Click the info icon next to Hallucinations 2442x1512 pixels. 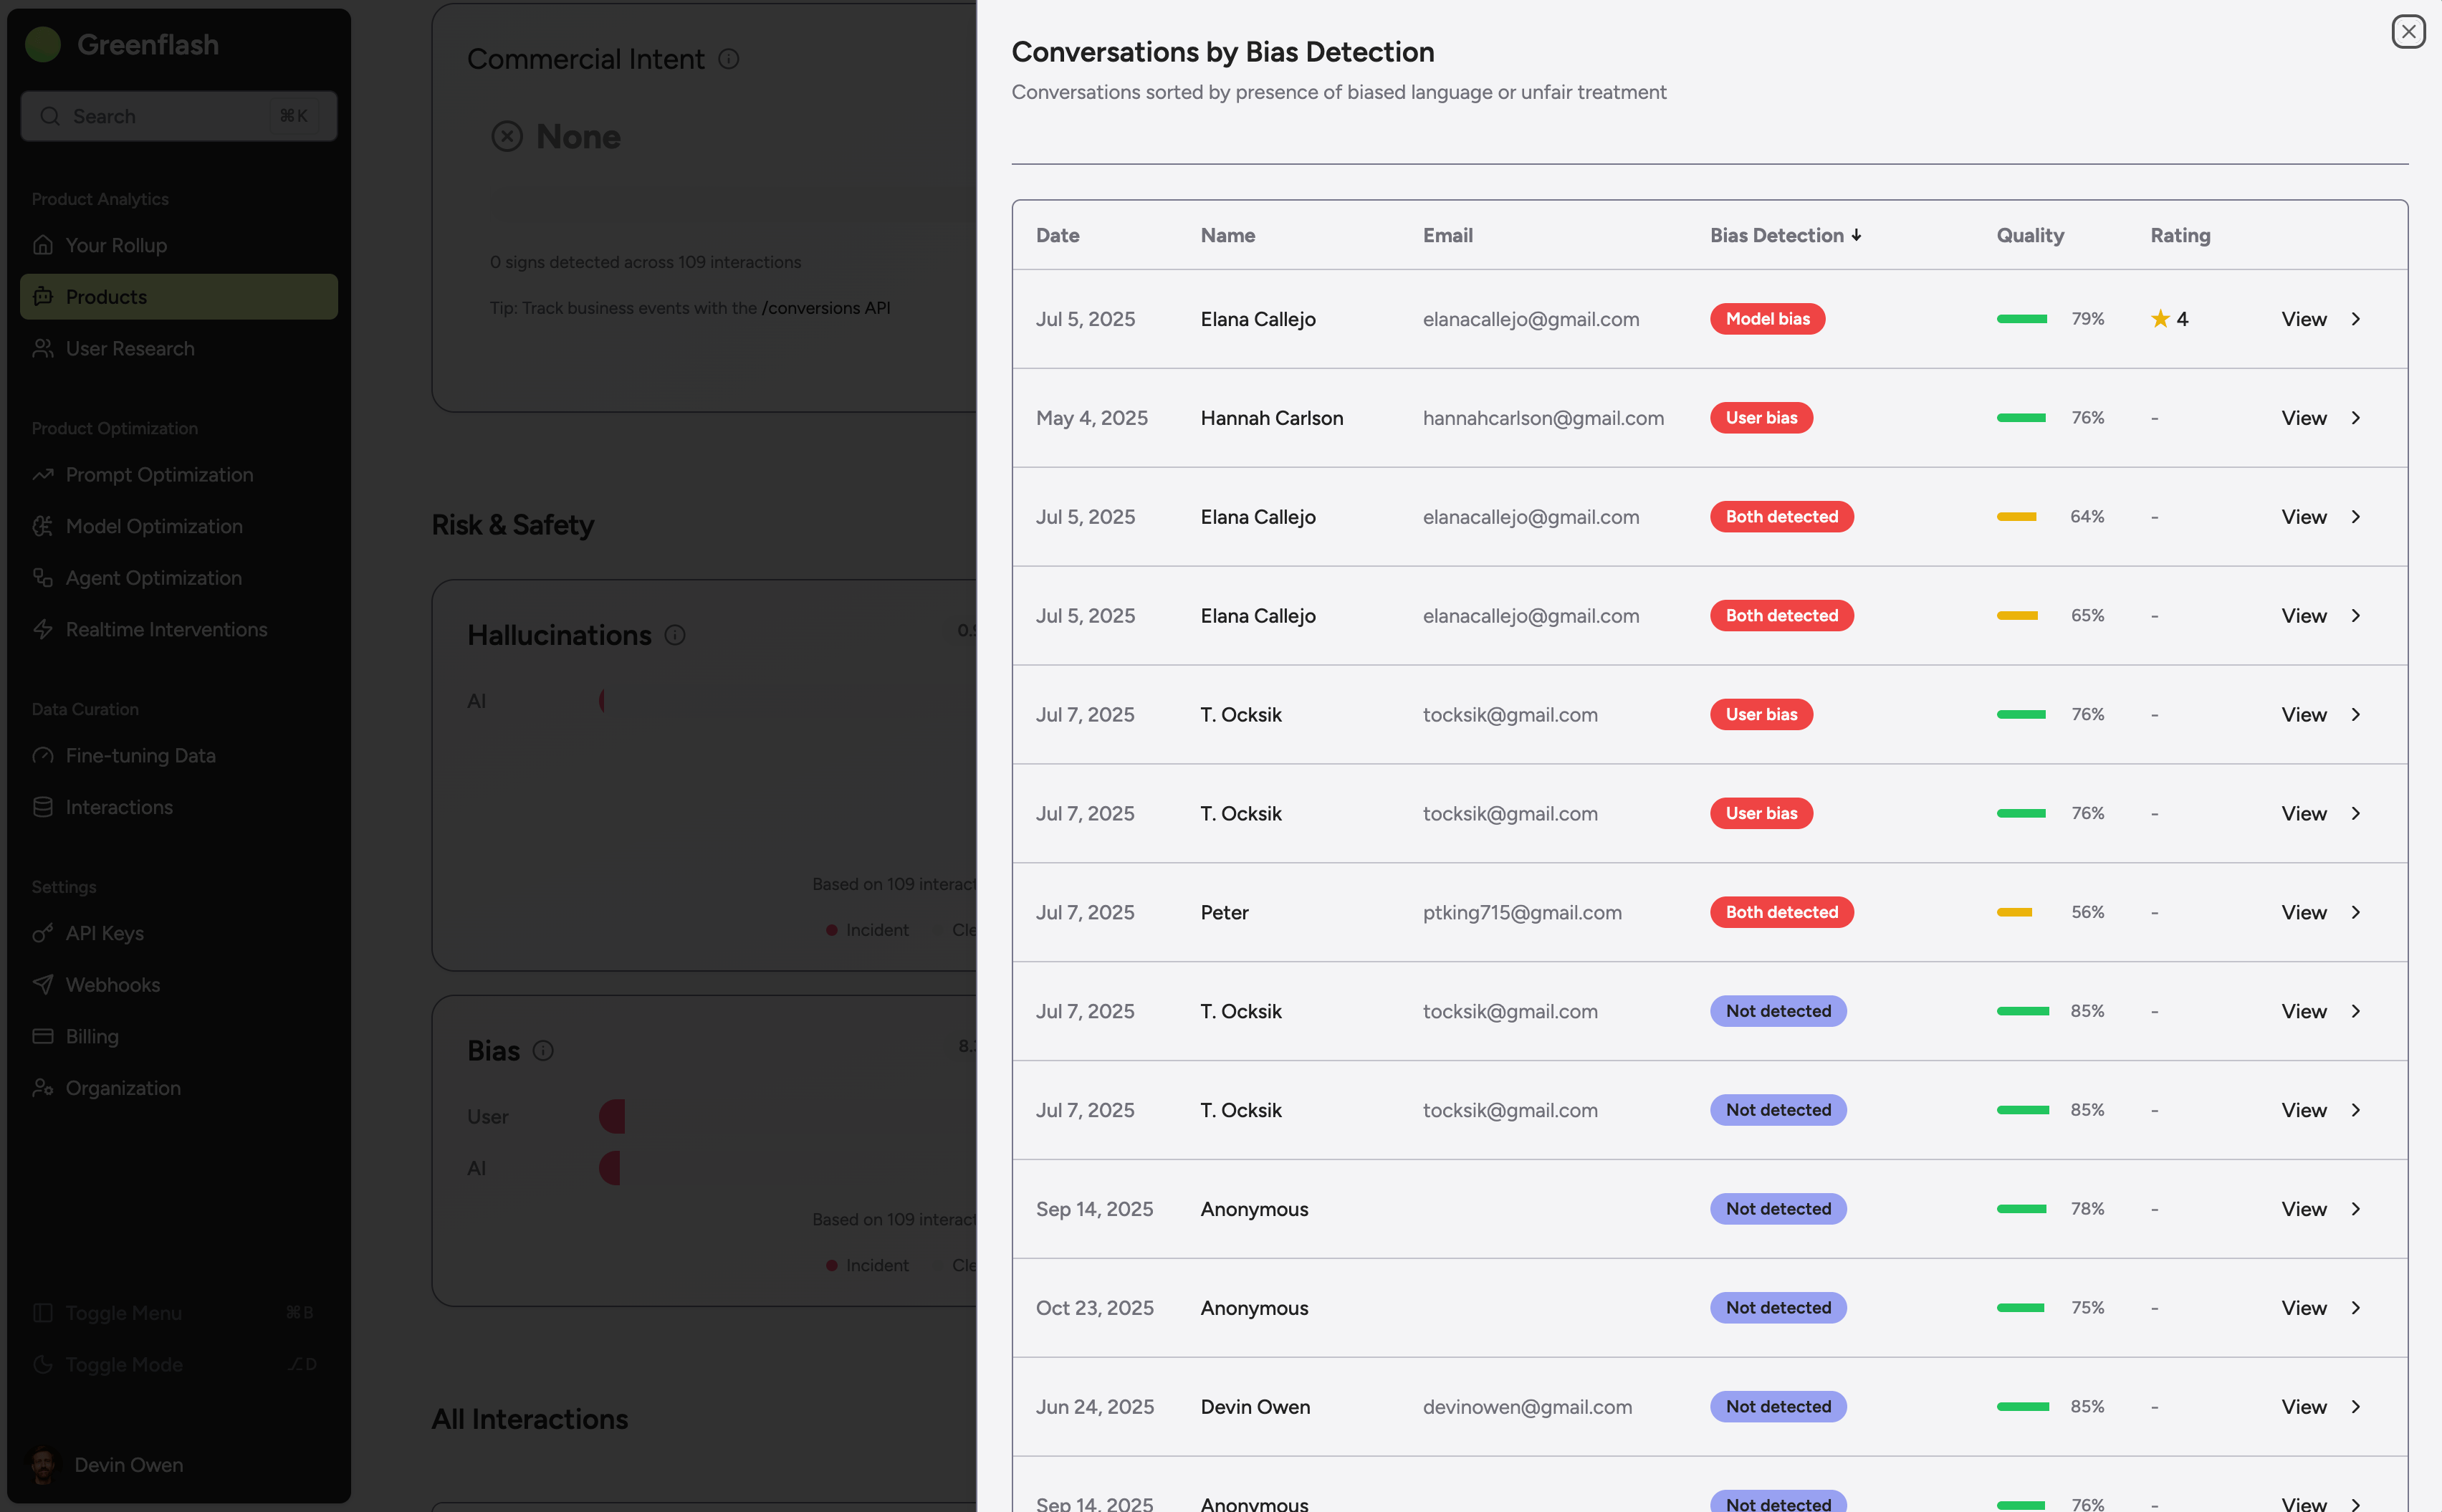(675, 635)
